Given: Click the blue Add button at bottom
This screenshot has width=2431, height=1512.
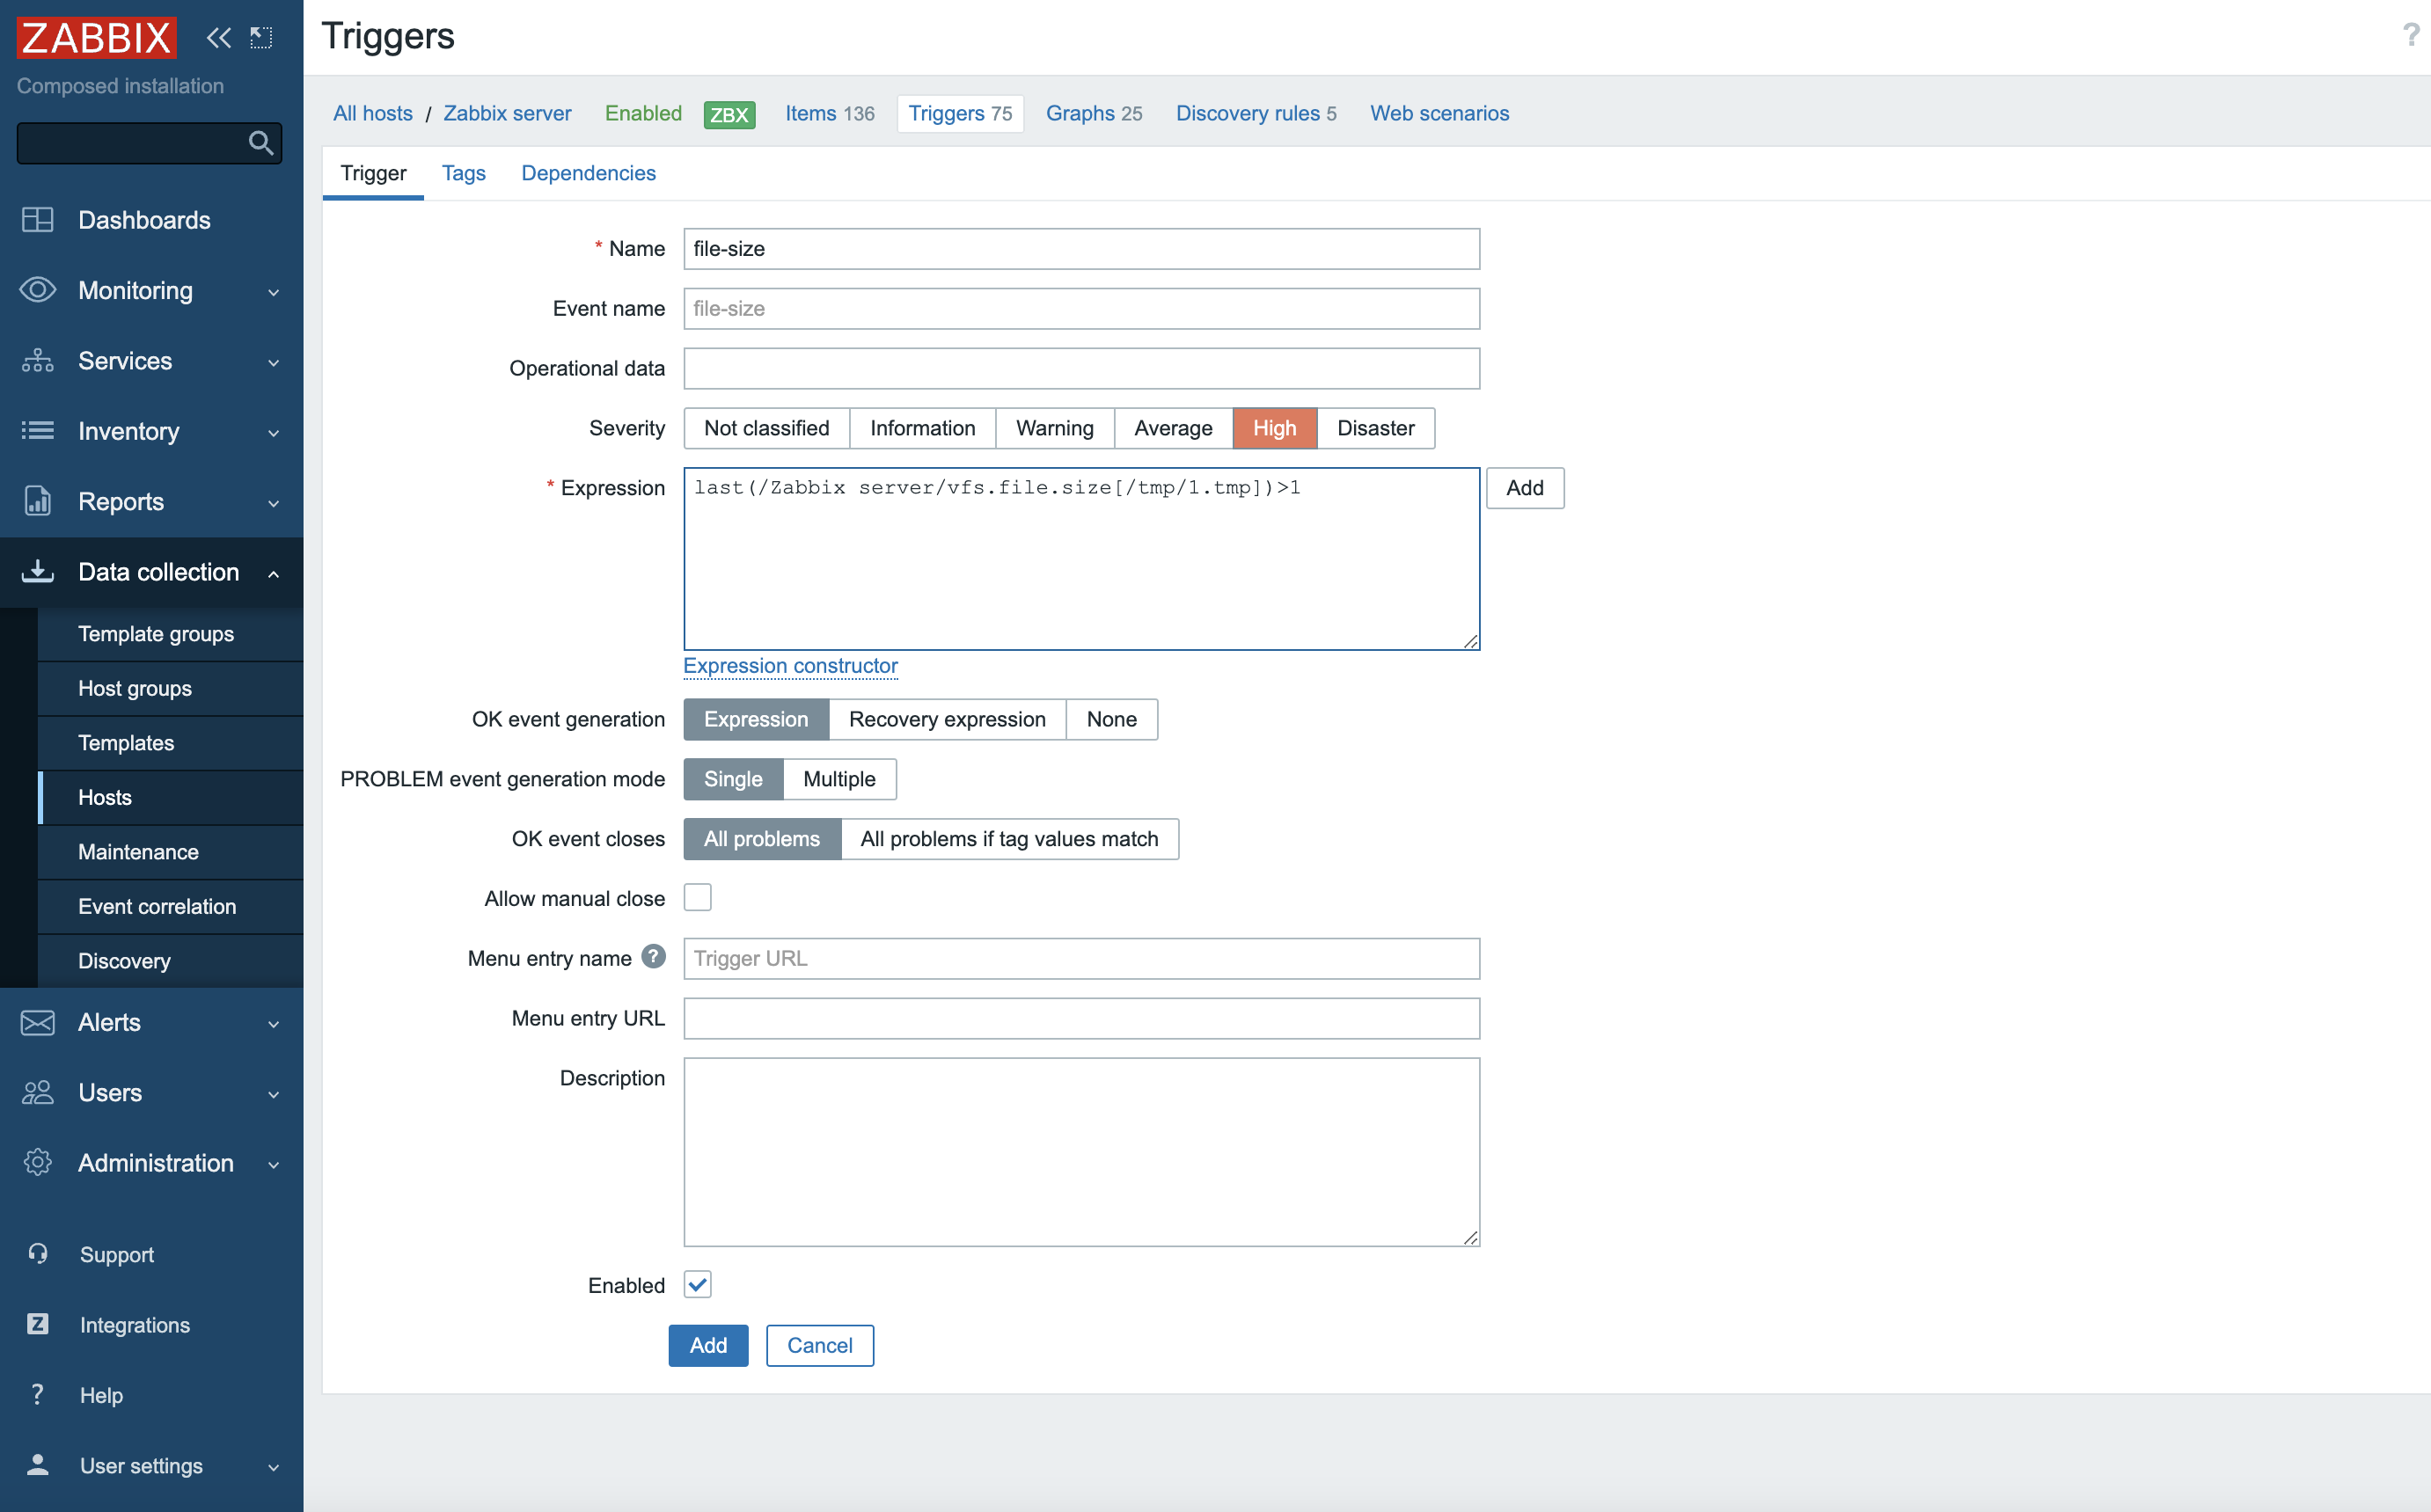Looking at the screenshot, I should (x=708, y=1345).
